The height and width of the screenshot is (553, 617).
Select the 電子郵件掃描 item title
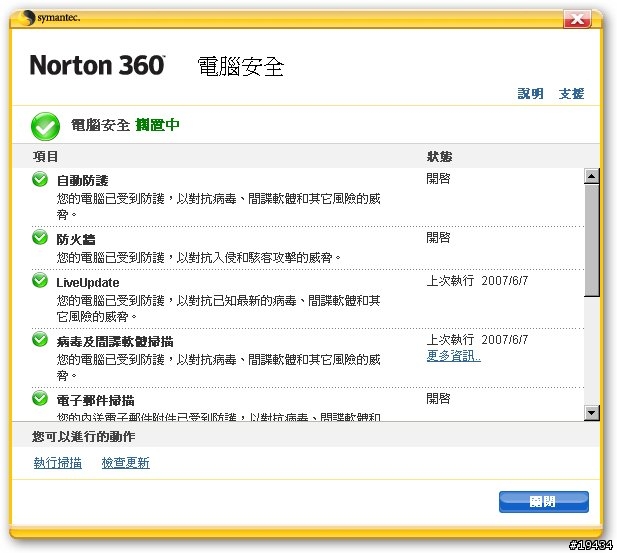(x=95, y=400)
